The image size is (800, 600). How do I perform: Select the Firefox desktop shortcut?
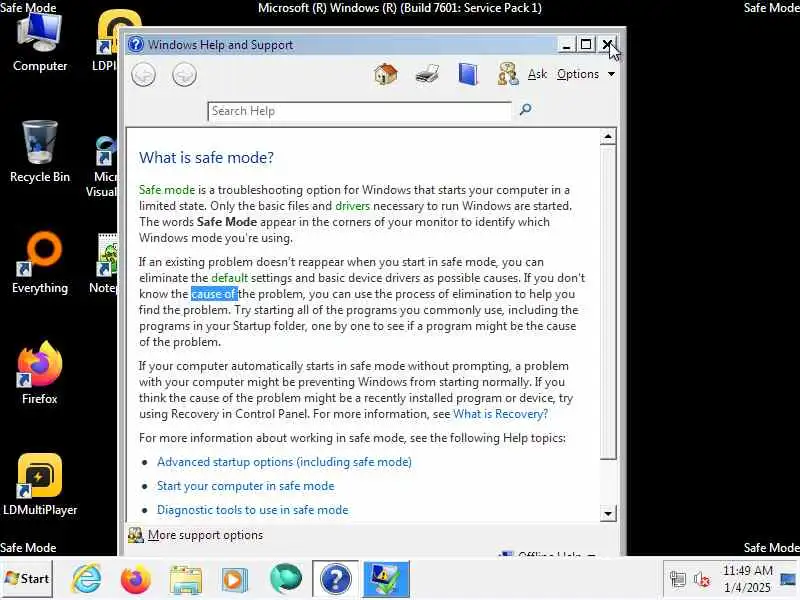40,373
